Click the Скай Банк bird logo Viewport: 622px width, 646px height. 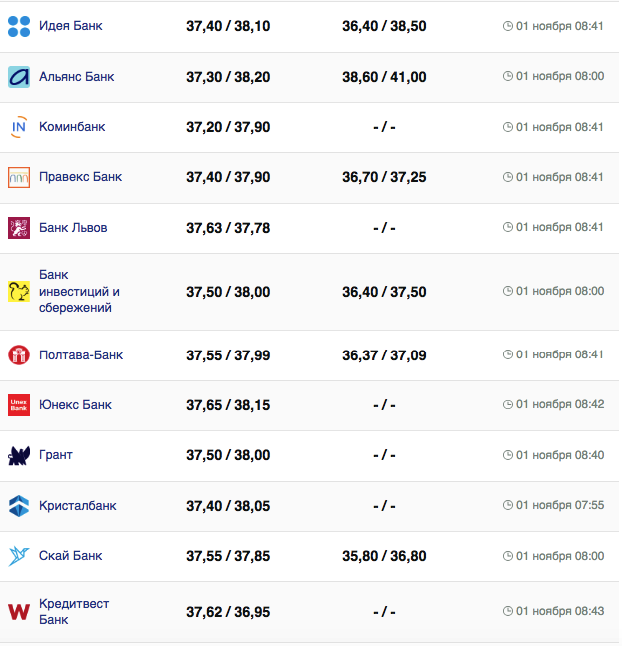click(19, 556)
